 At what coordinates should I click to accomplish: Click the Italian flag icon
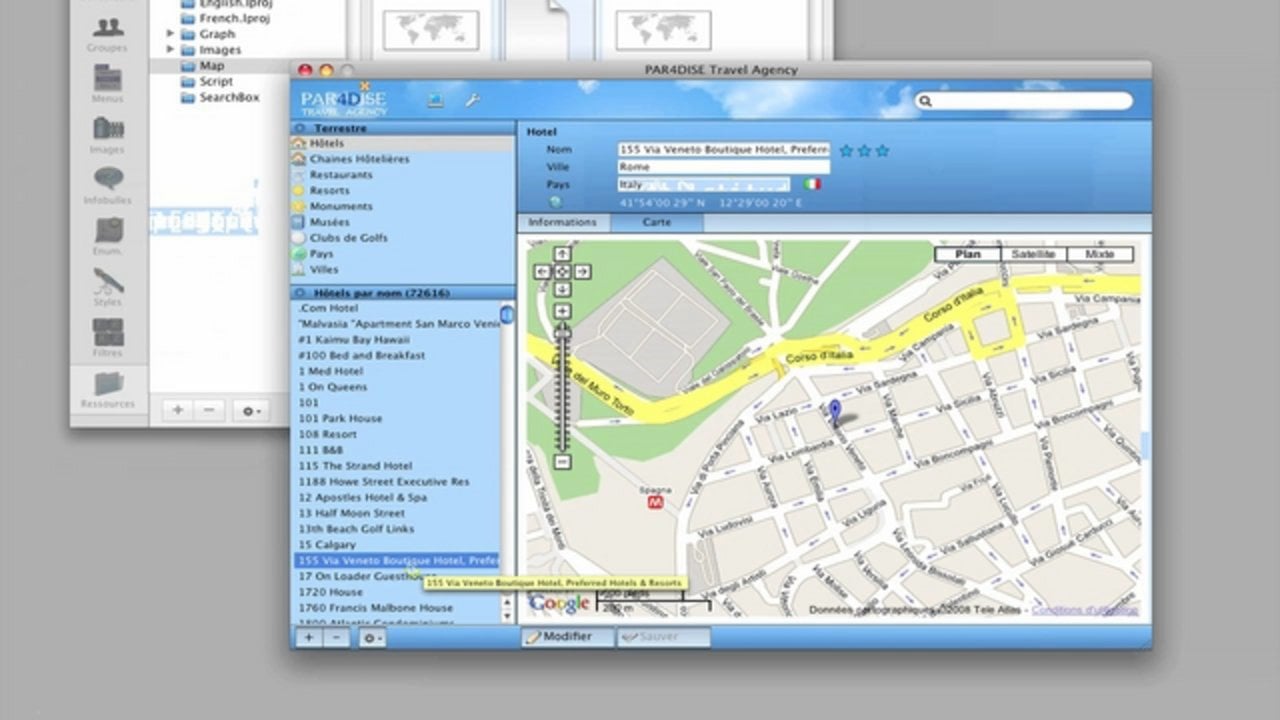tap(813, 184)
